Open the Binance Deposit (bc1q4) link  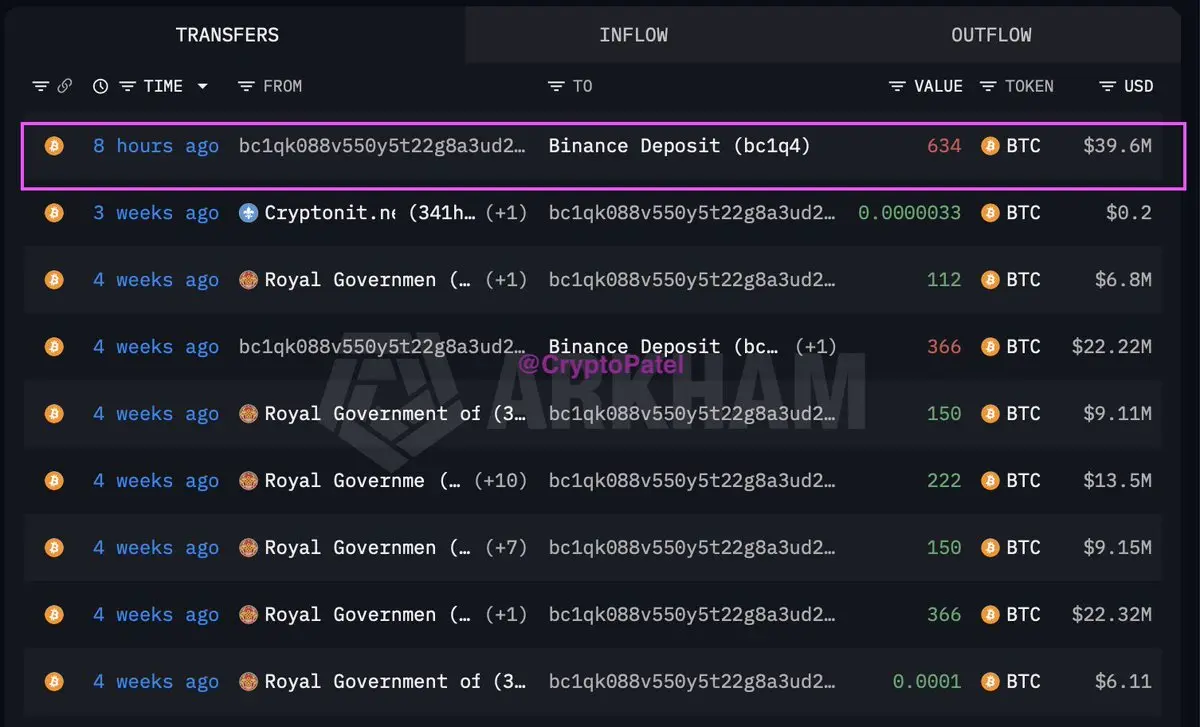point(679,146)
